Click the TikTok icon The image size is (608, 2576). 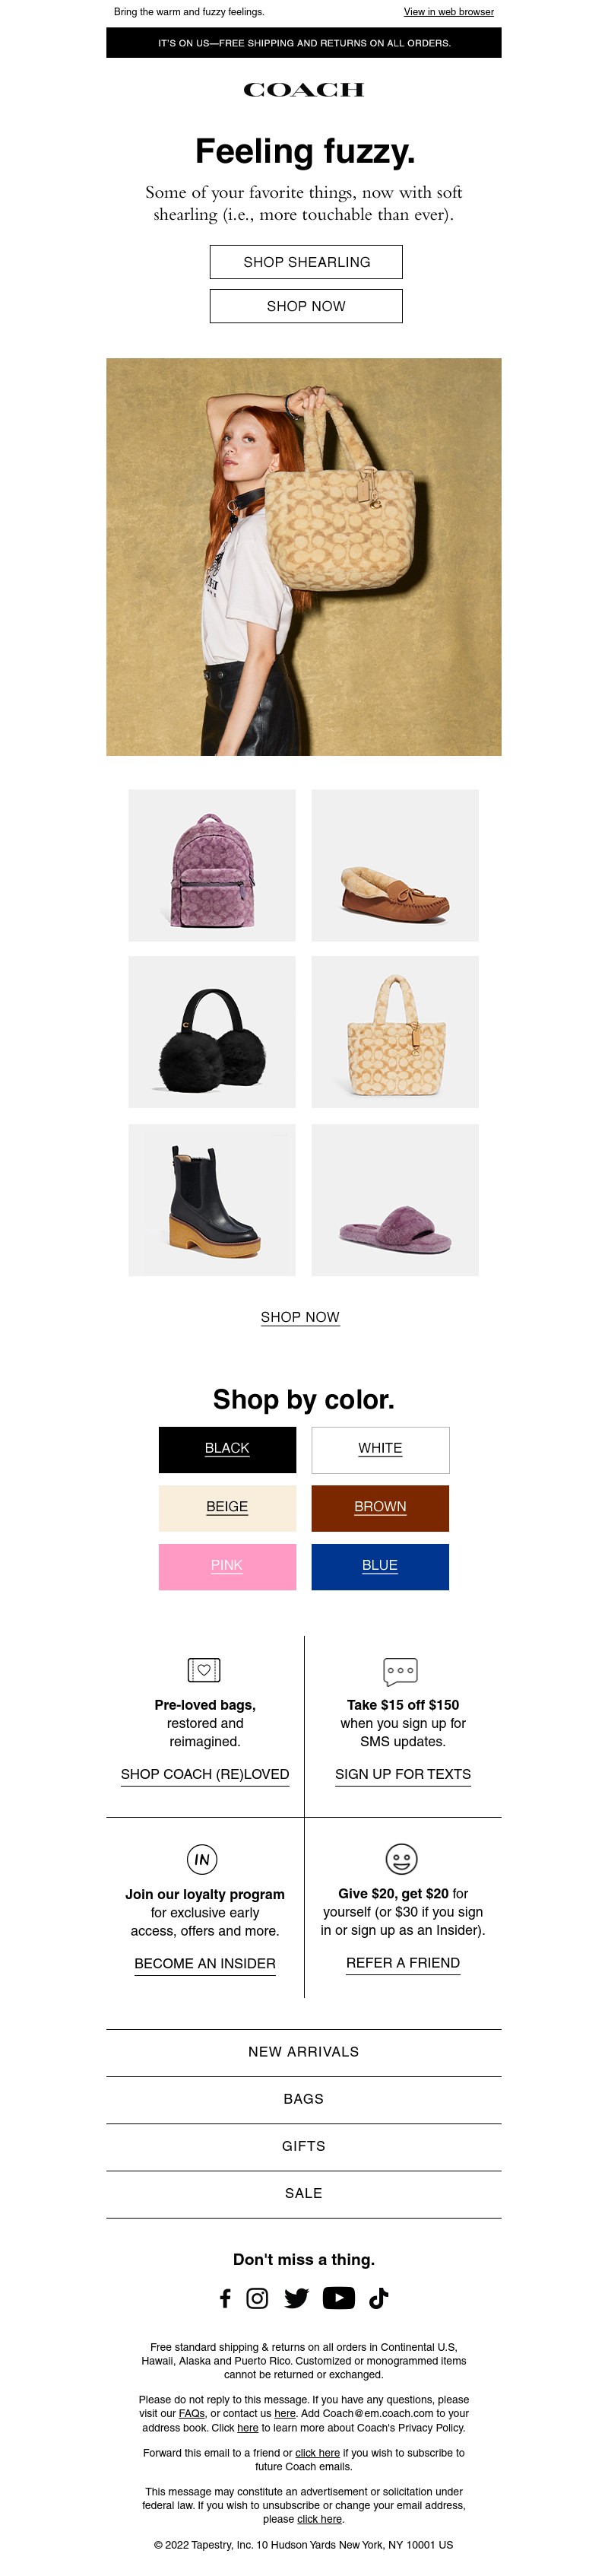(x=379, y=2298)
